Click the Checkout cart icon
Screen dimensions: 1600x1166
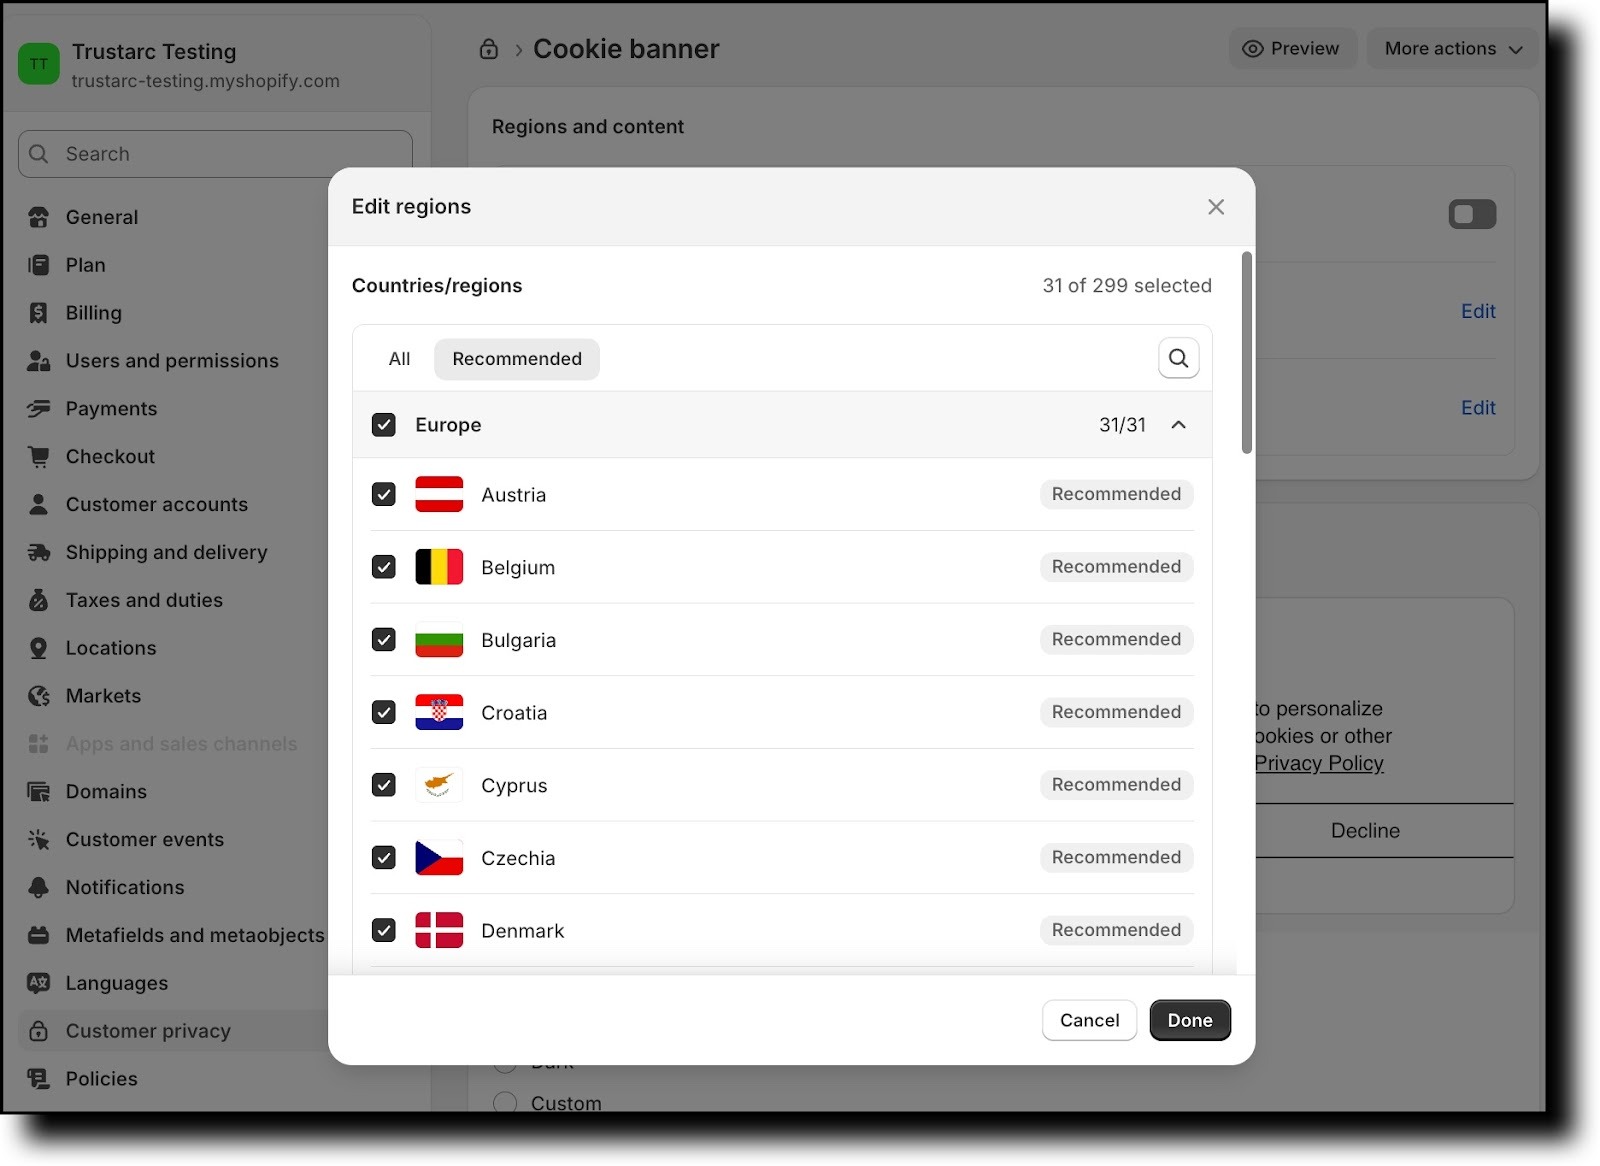coord(39,456)
